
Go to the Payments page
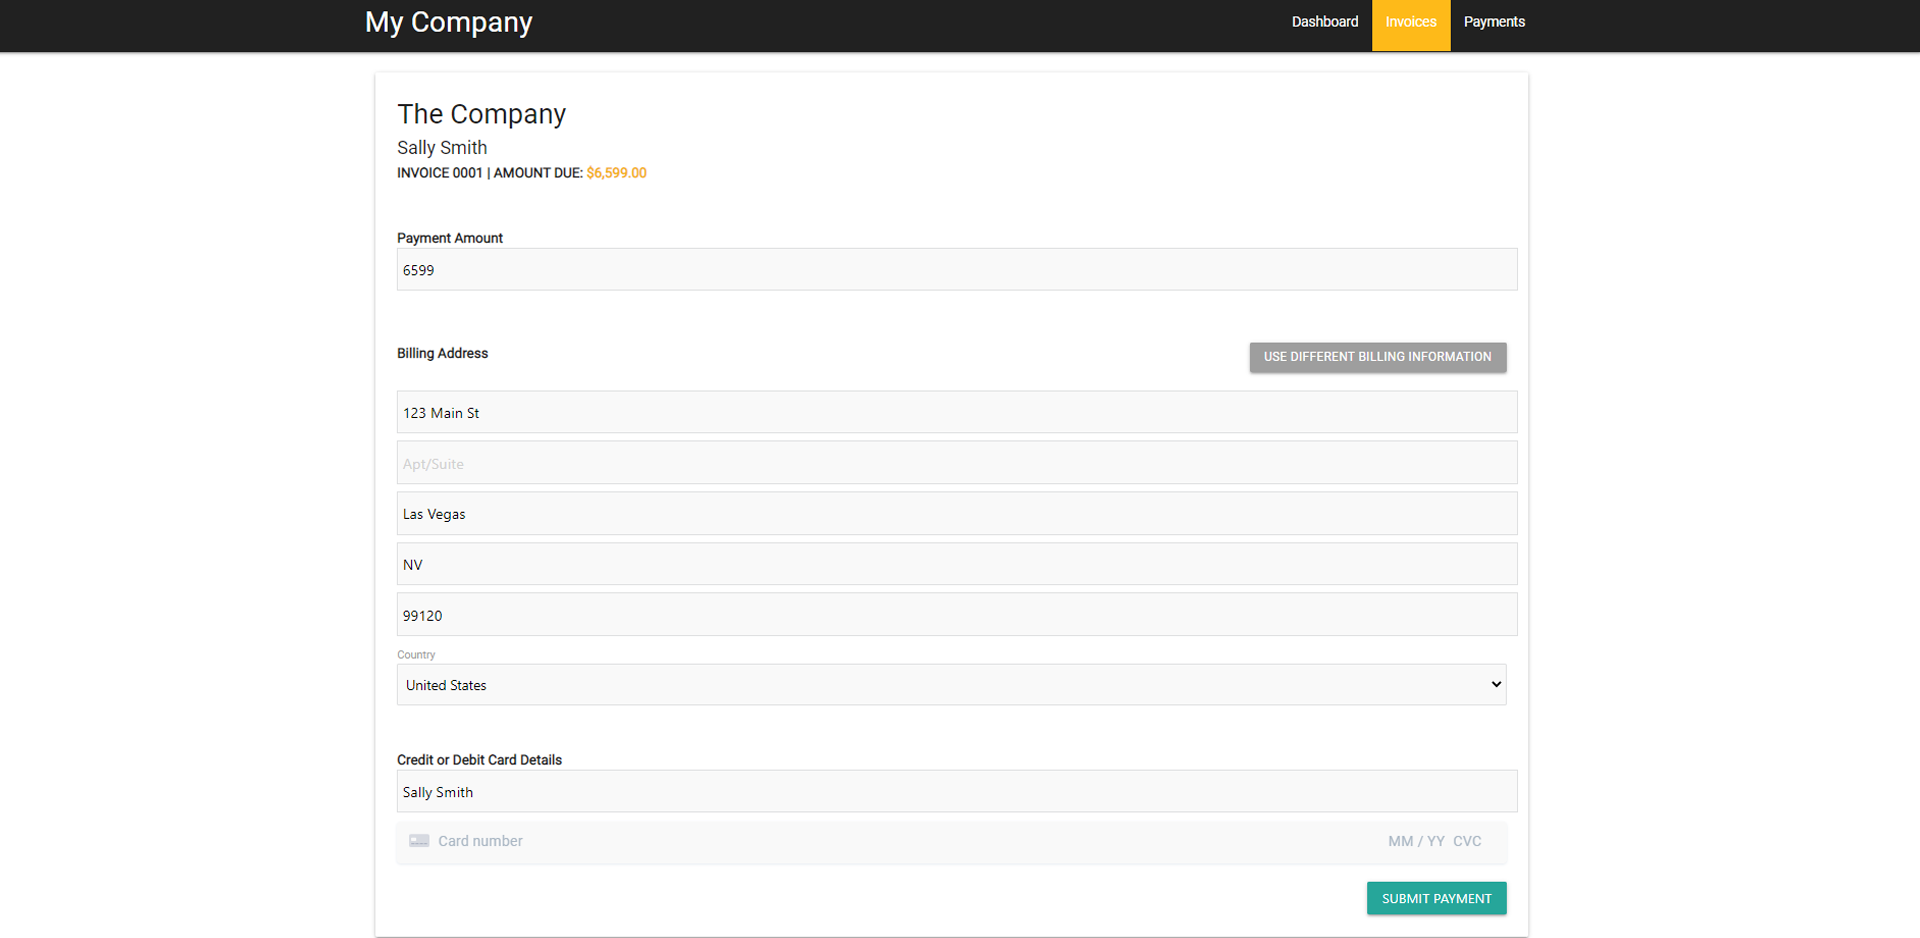(x=1493, y=22)
